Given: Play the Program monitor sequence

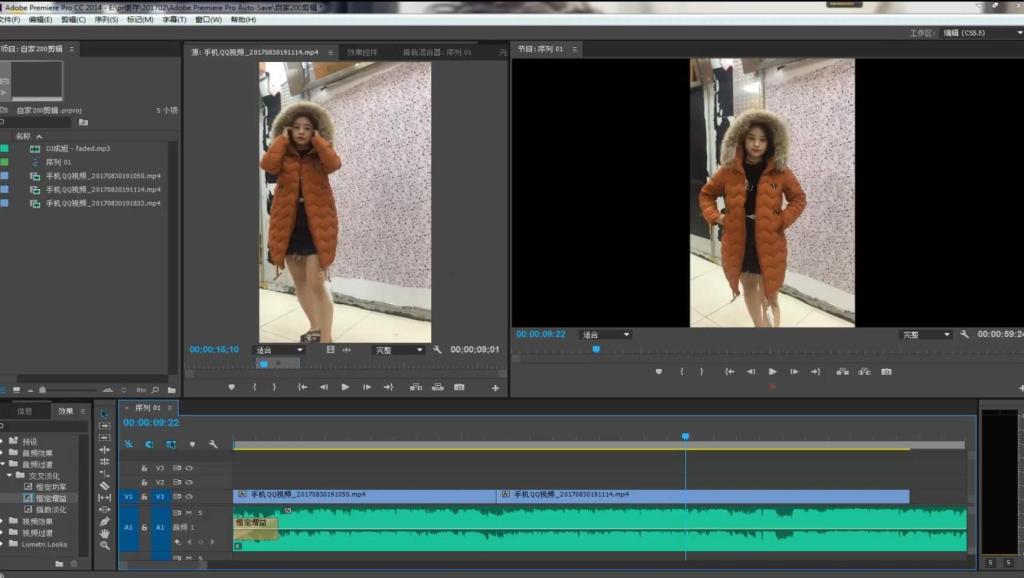Looking at the screenshot, I should (773, 372).
